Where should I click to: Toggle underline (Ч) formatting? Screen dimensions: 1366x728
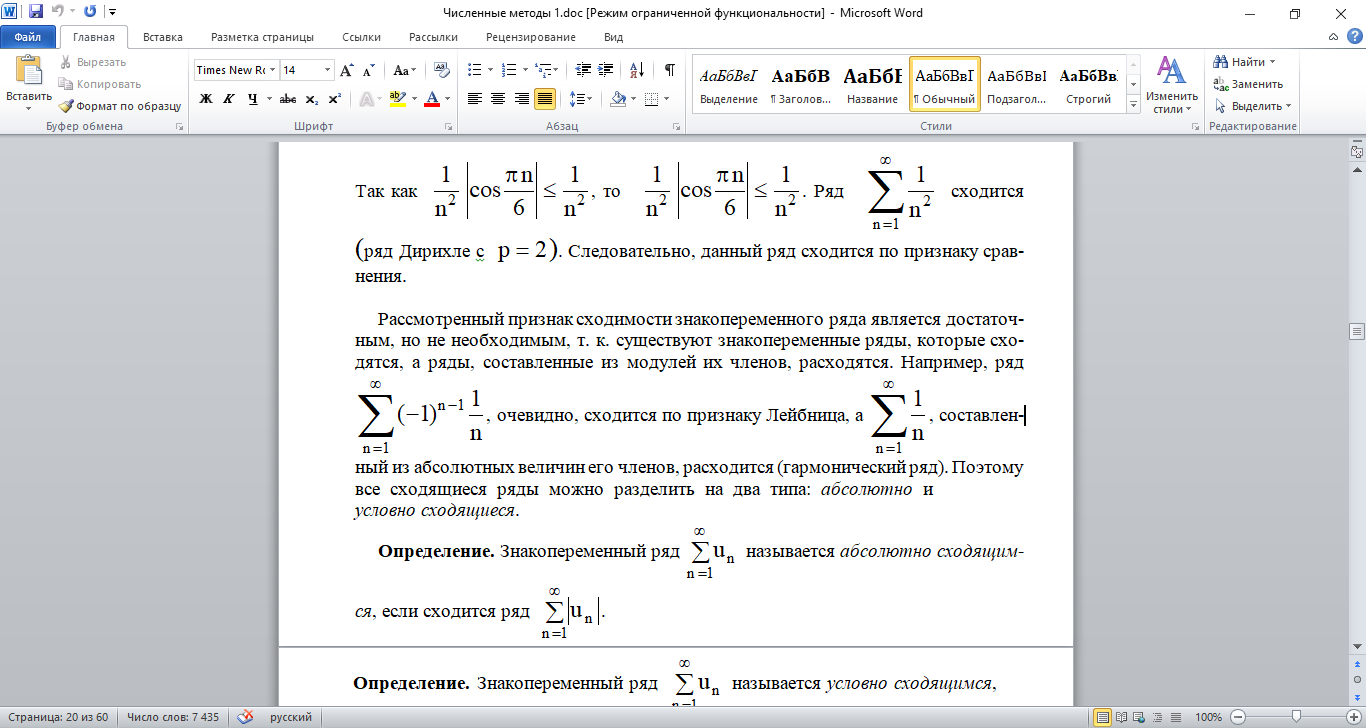click(252, 98)
